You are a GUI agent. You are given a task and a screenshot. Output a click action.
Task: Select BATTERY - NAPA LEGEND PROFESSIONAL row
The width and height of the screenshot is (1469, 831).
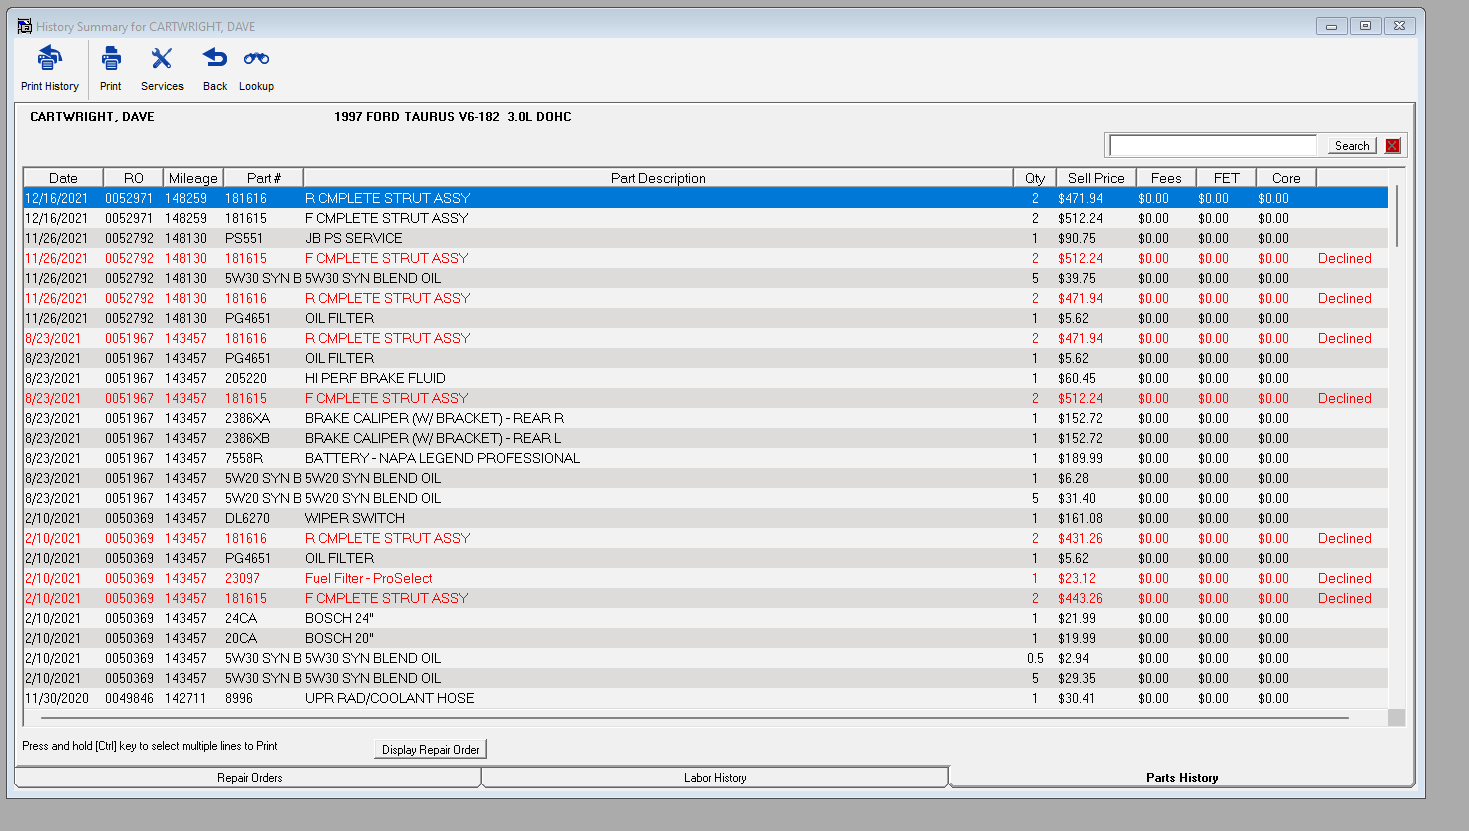pos(705,458)
